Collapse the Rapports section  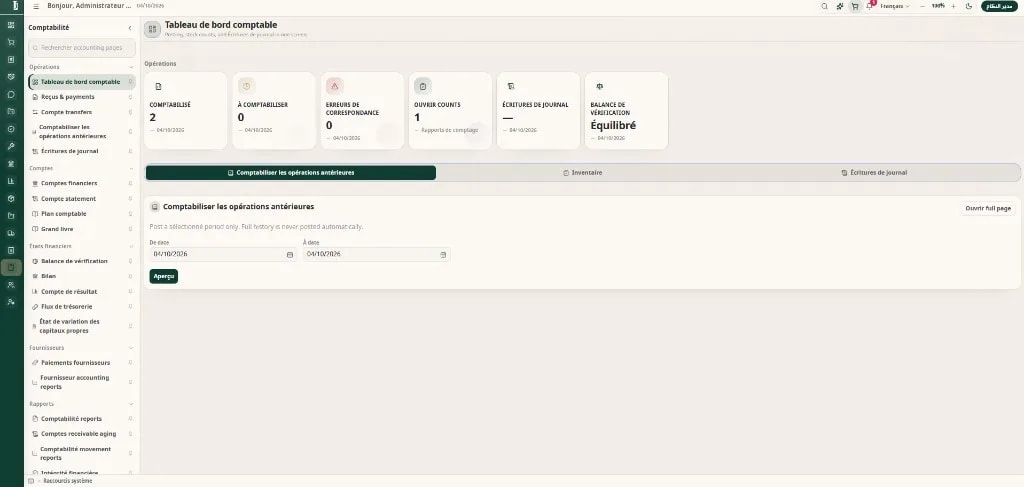point(131,404)
